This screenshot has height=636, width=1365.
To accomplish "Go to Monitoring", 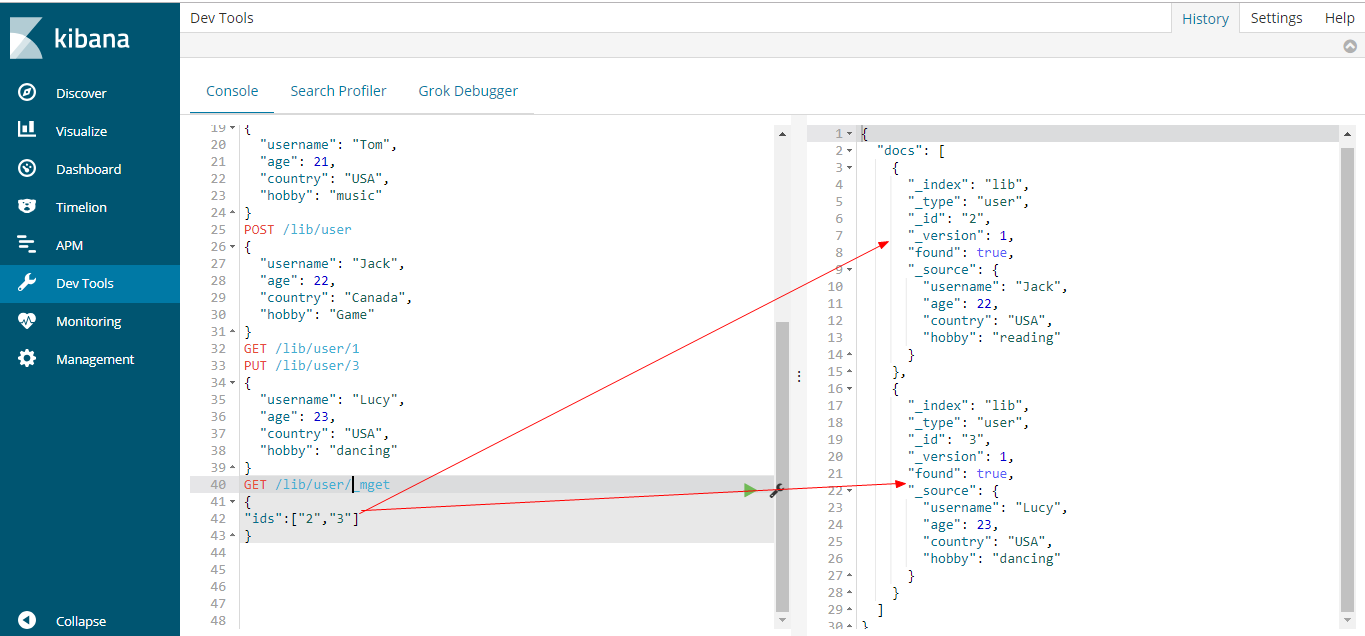I will (x=88, y=321).
